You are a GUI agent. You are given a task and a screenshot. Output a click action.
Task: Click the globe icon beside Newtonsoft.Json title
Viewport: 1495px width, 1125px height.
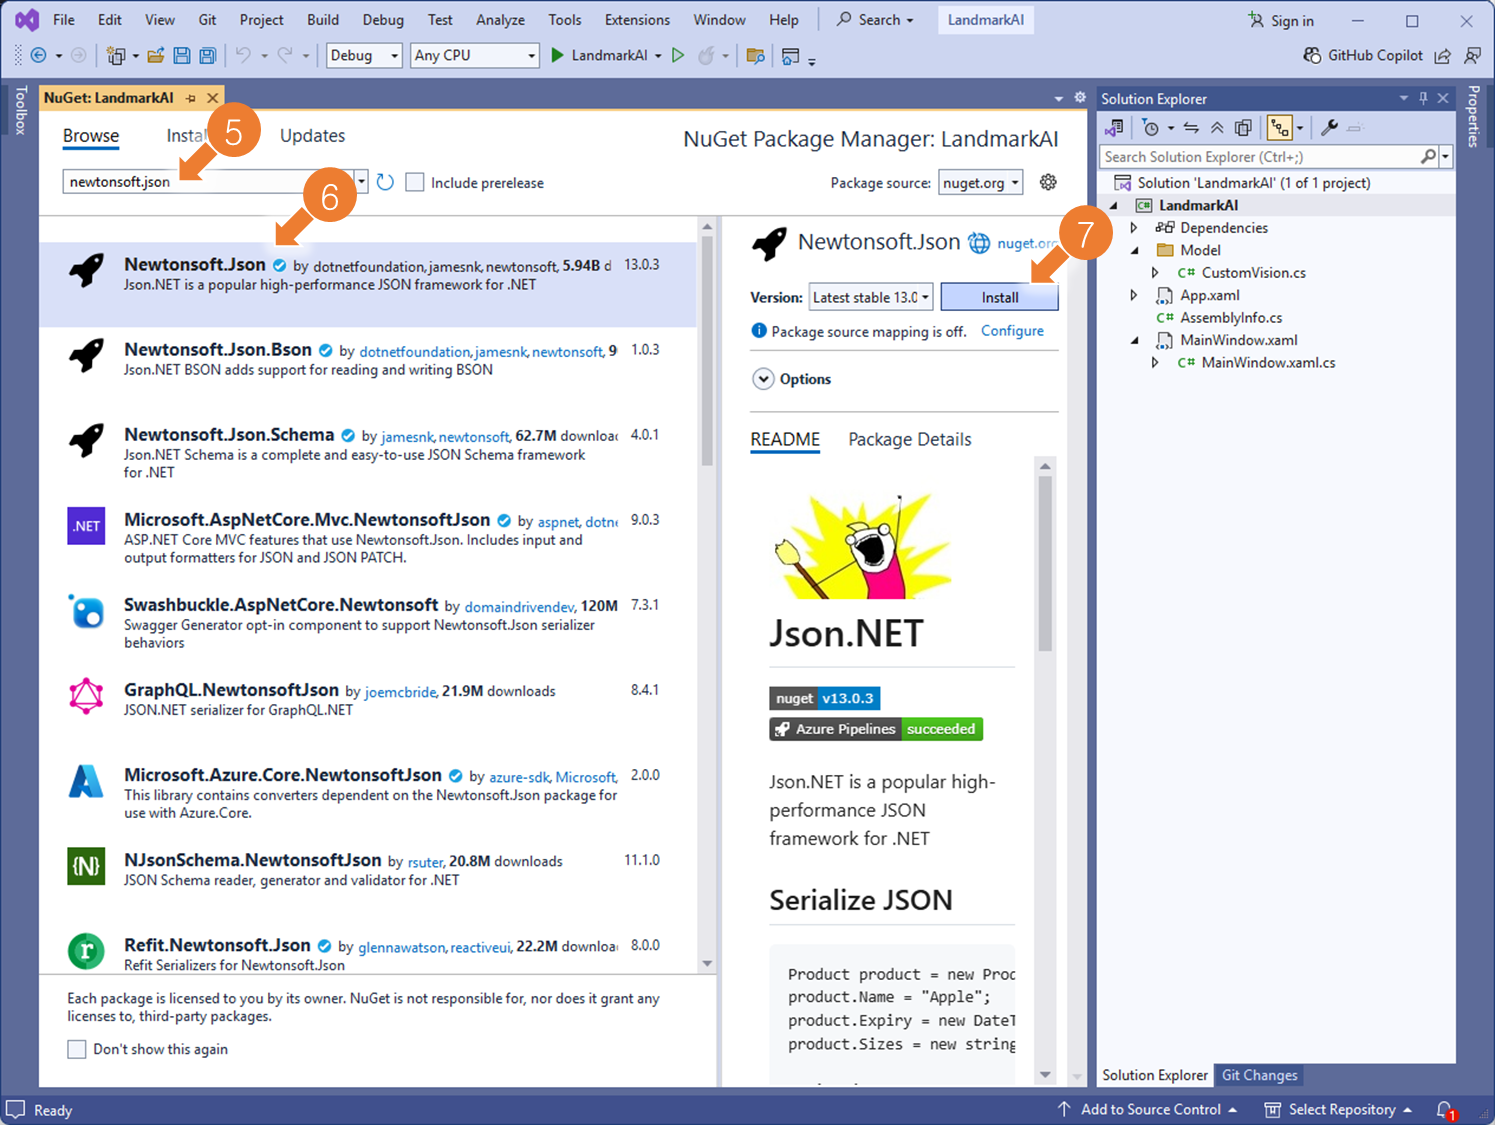coord(979,243)
